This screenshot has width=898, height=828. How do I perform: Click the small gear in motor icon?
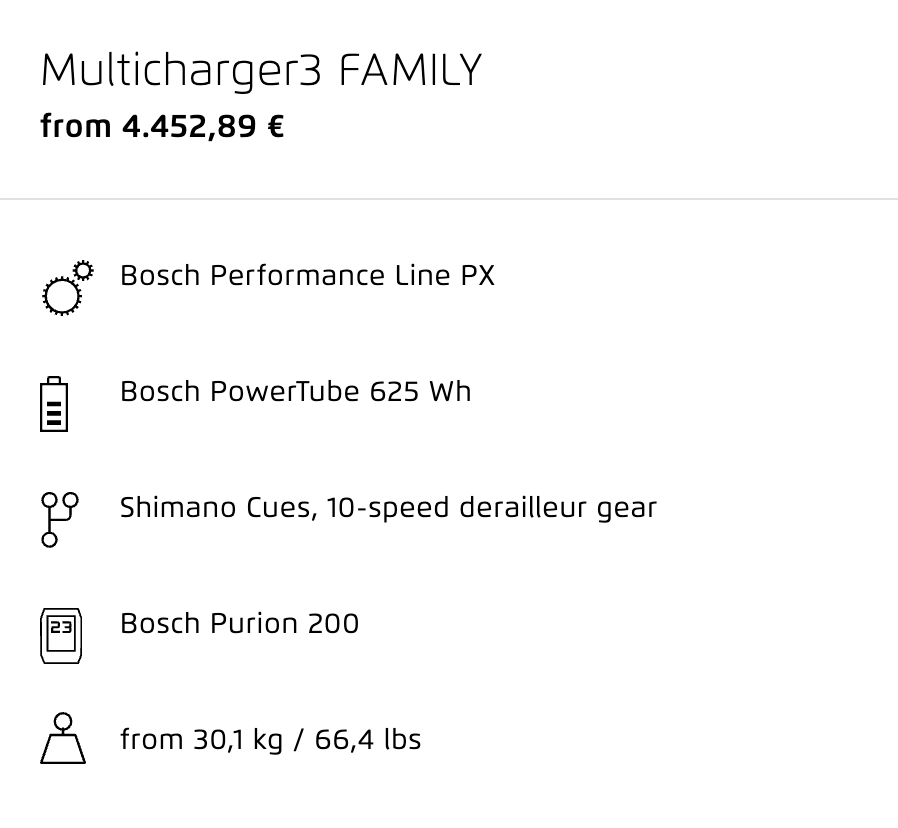pyautogui.click(x=84, y=270)
